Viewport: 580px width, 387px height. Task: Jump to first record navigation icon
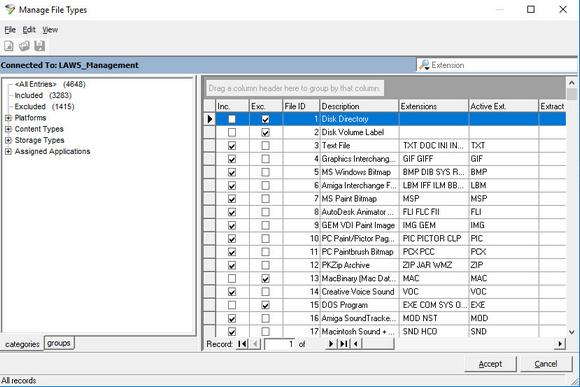tap(243, 344)
